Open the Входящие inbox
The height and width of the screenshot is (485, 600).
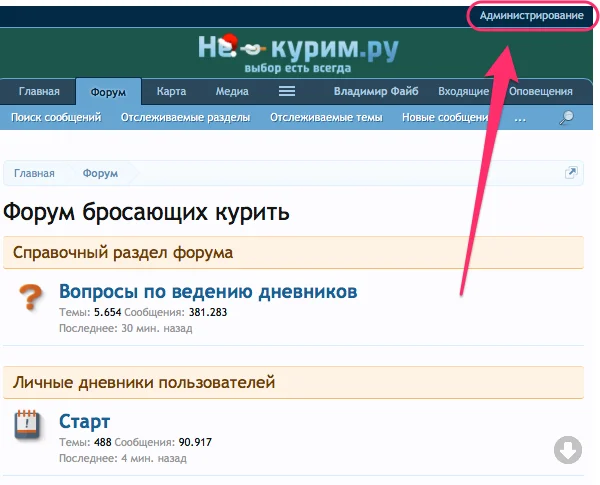pos(463,91)
